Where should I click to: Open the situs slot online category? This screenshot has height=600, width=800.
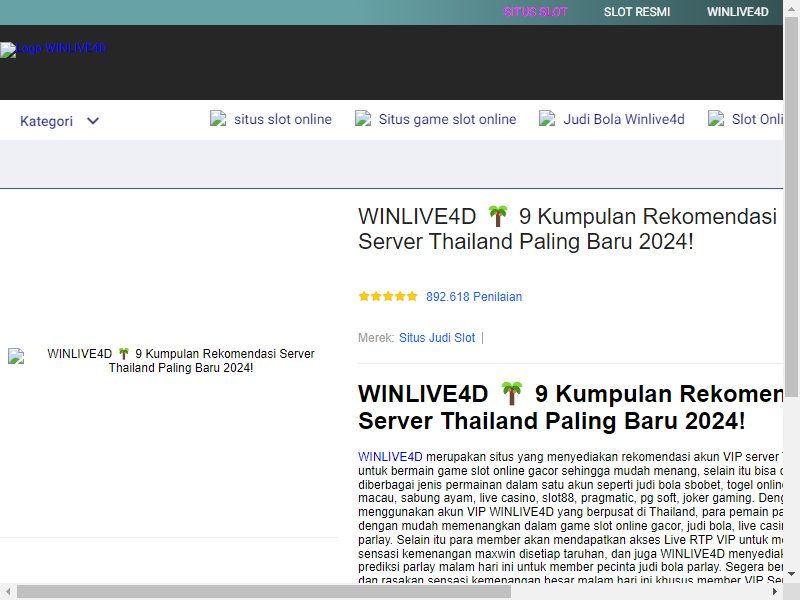click(x=283, y=119)
